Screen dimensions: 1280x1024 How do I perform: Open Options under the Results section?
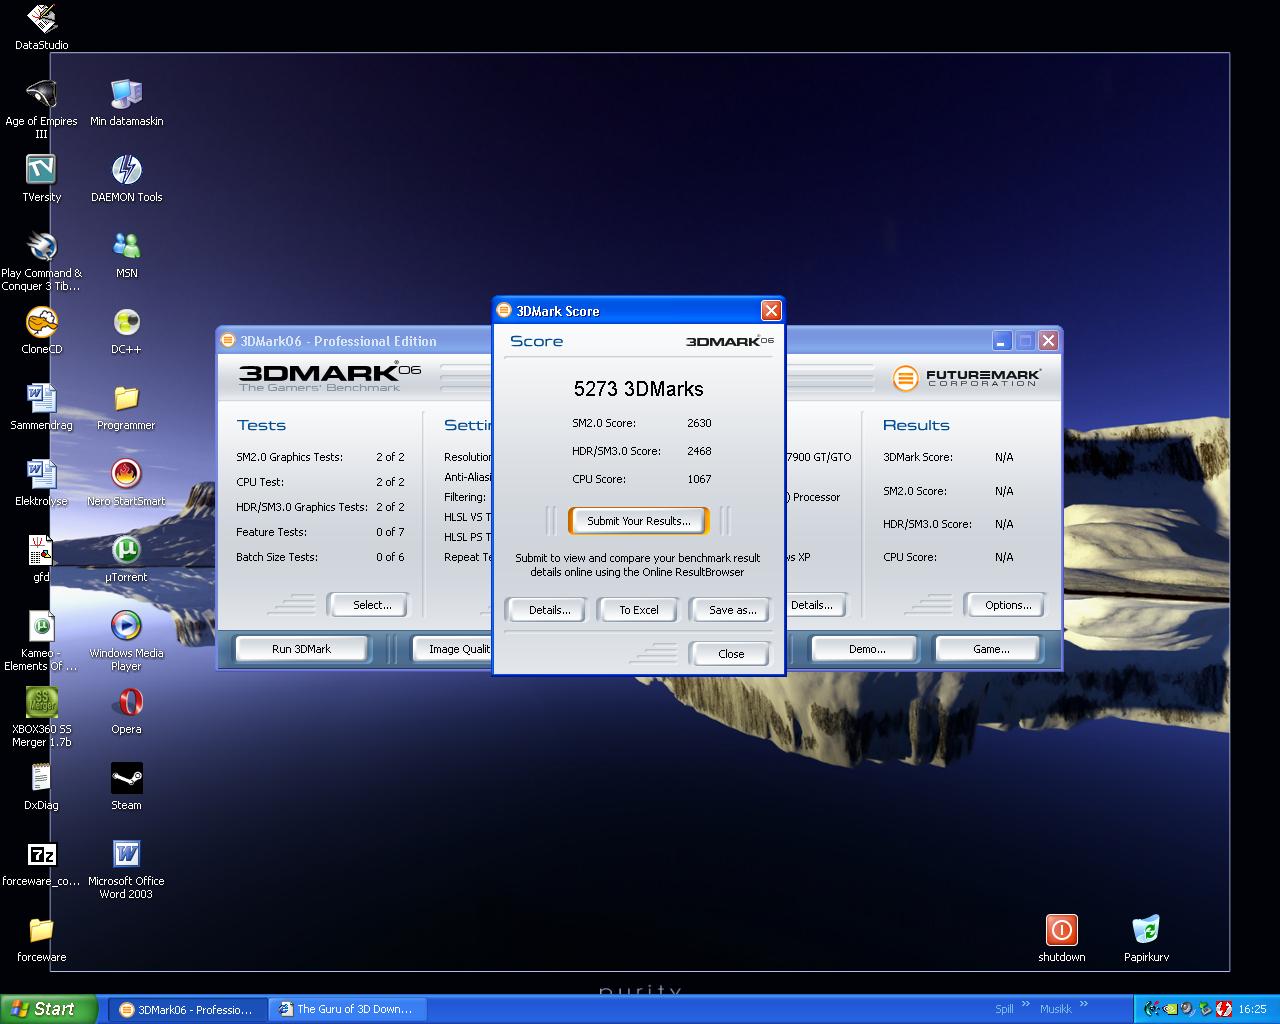[x=1007, y=605]
